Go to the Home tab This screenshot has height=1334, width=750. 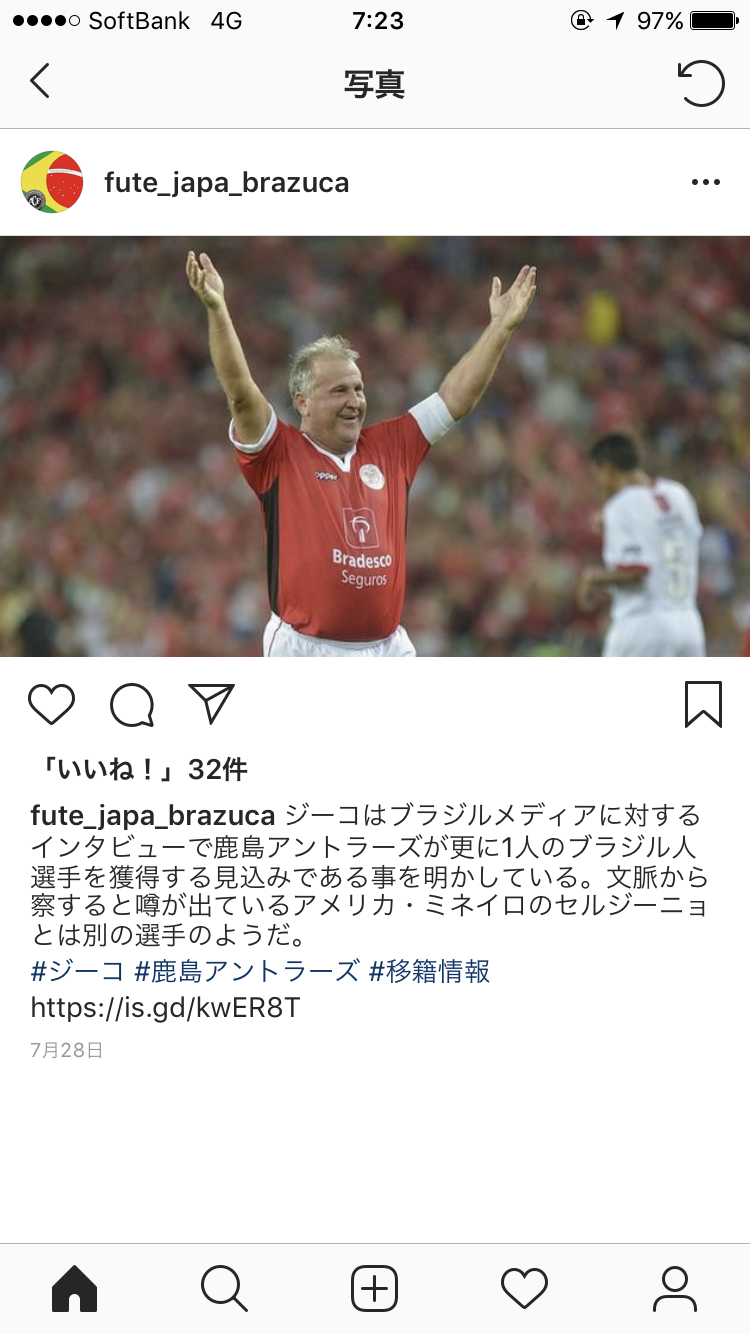click(75, 1288)
